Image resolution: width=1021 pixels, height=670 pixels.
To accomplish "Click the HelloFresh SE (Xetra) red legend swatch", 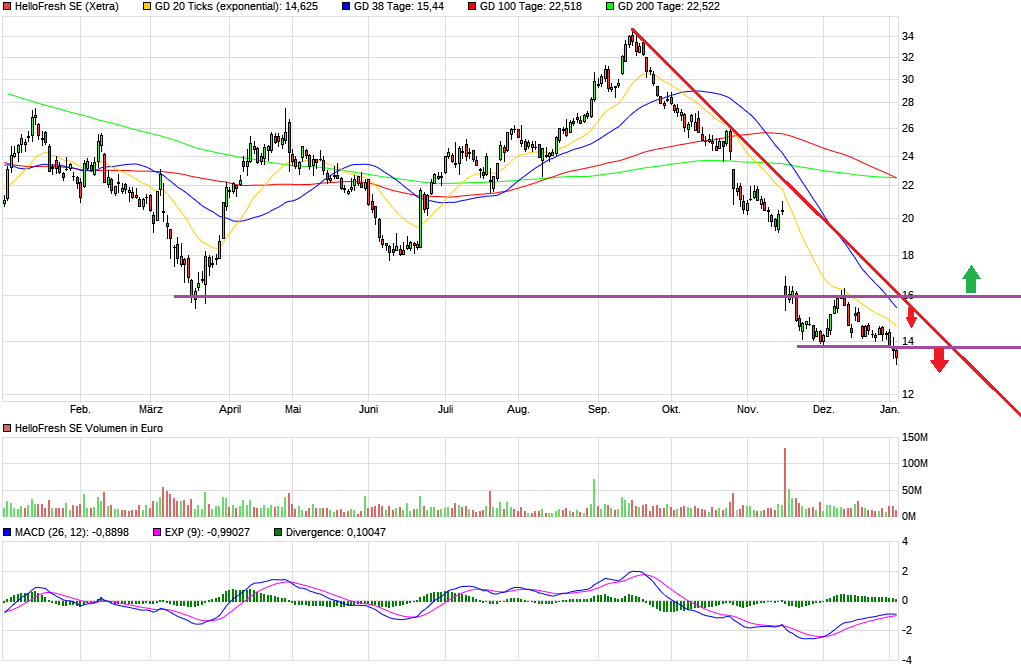I will pyautogui.click(x=7, y=7).
